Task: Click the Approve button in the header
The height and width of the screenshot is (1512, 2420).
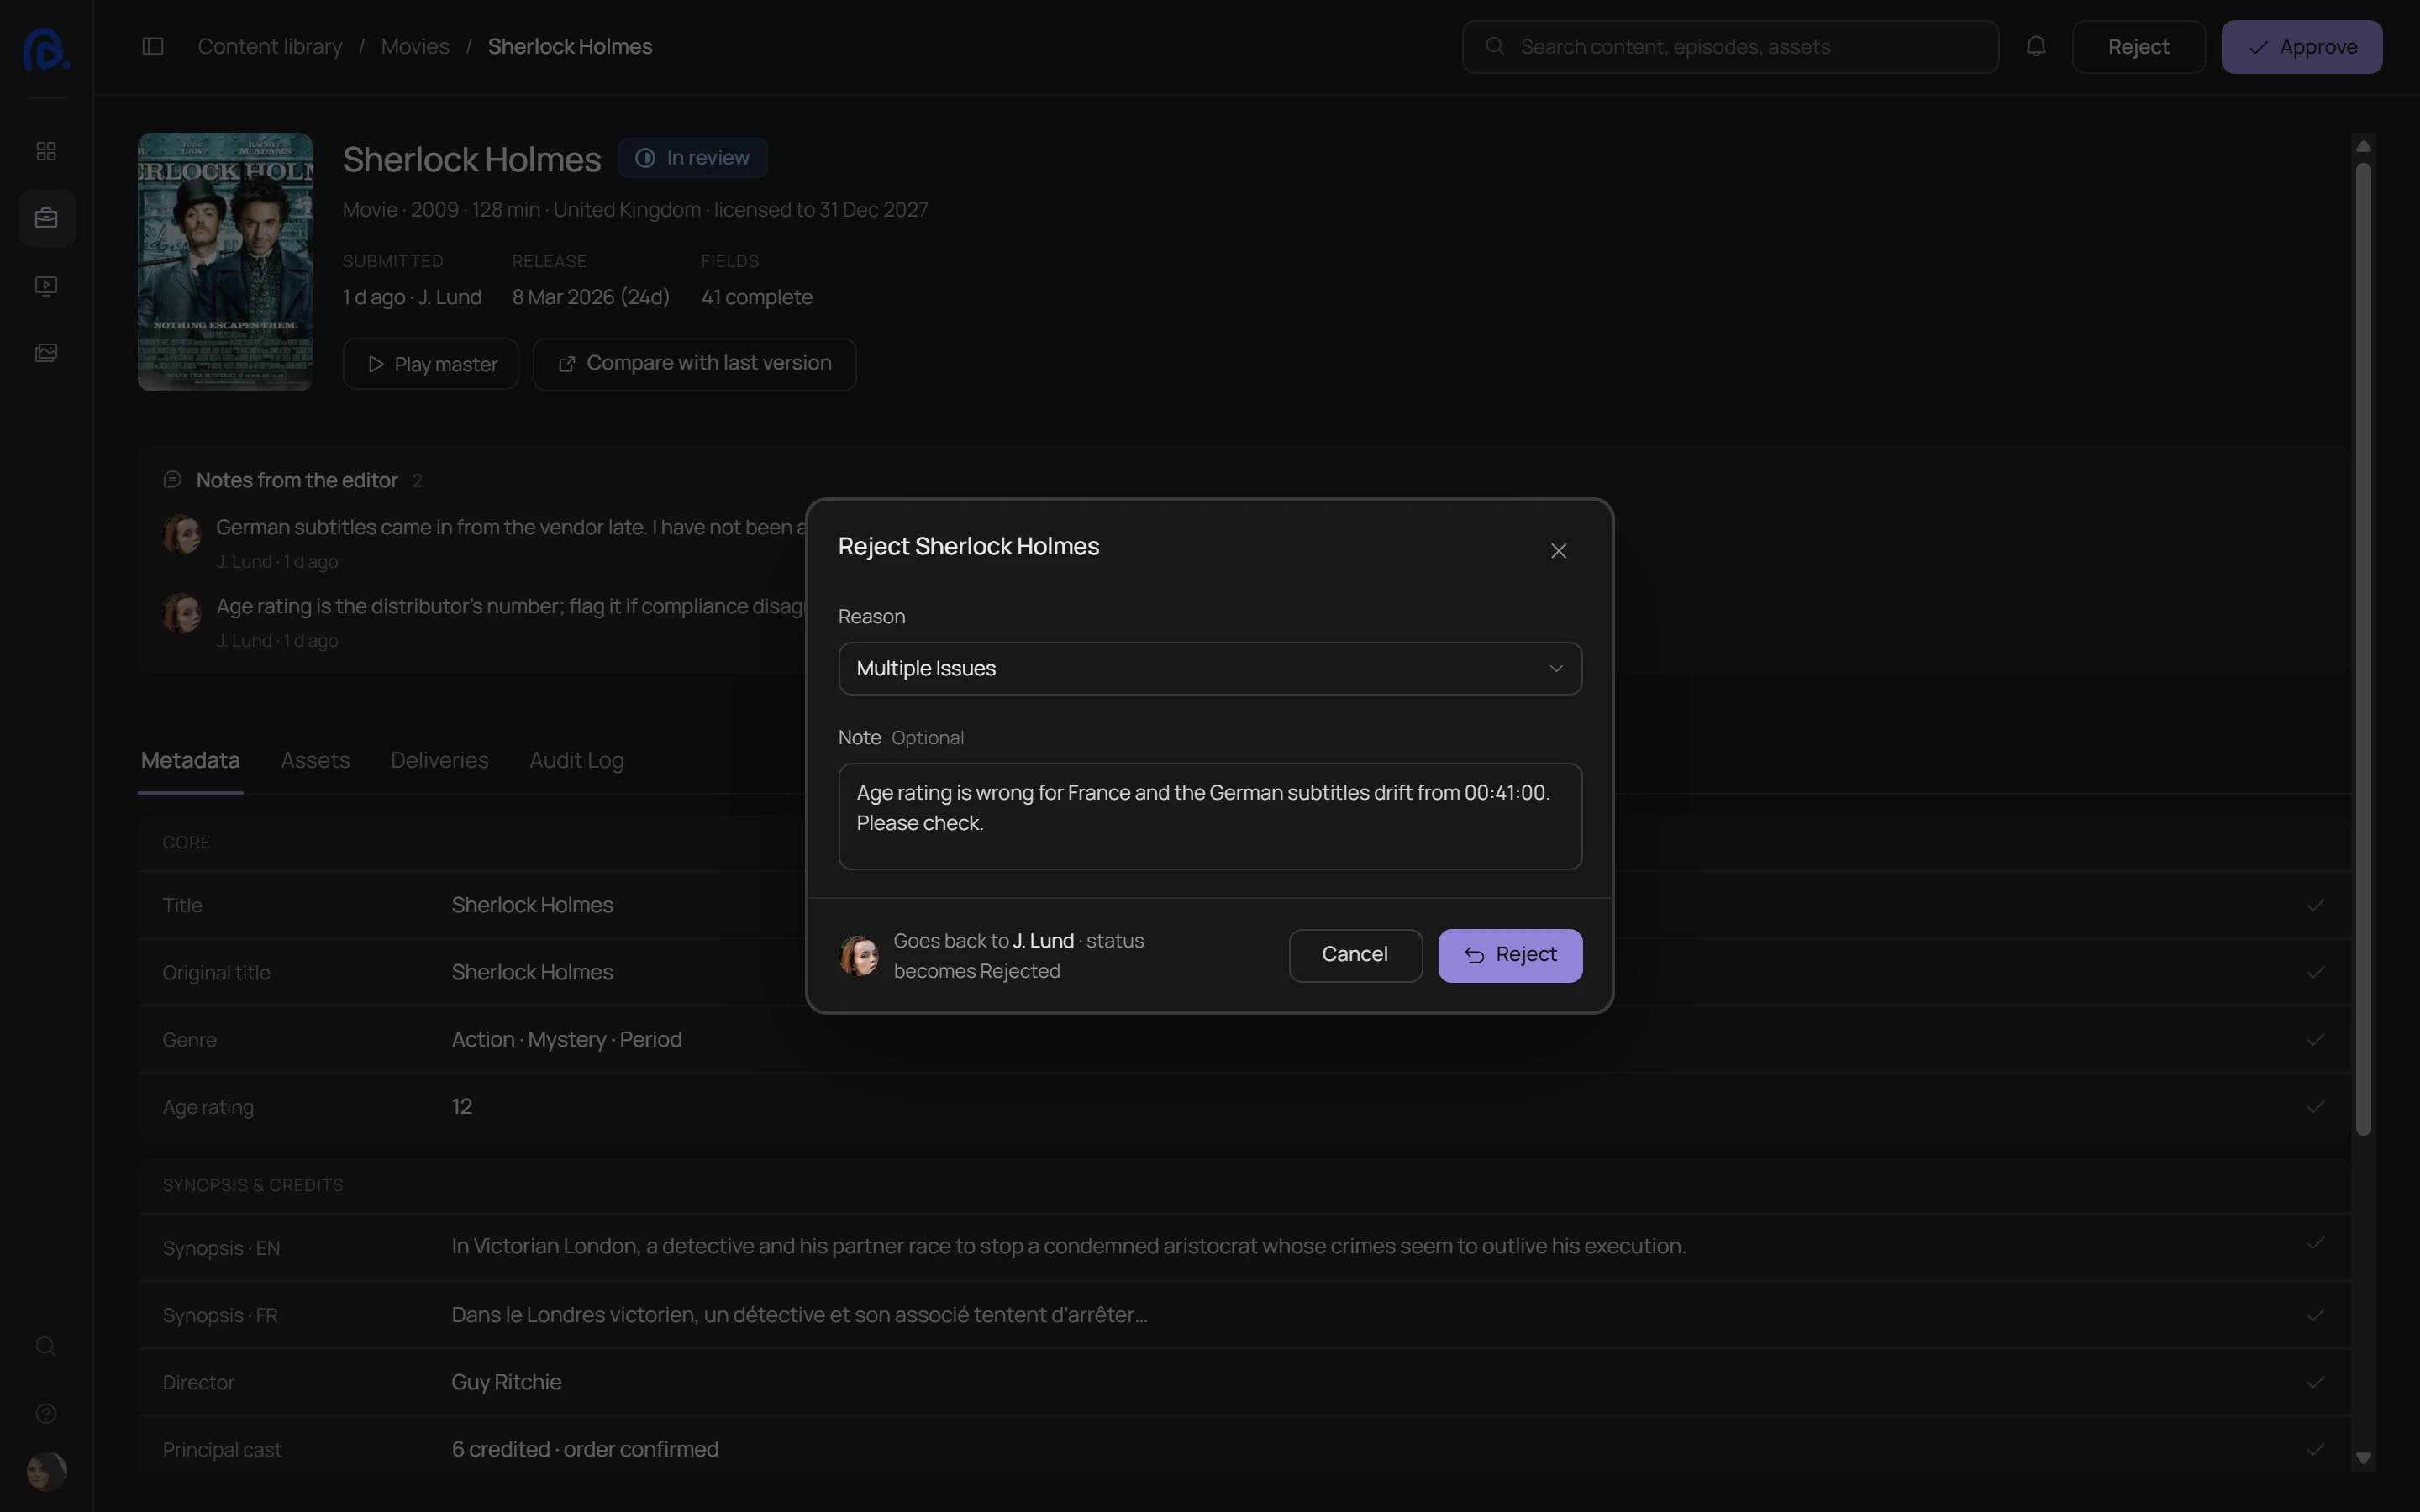Action: point(2301,47)
